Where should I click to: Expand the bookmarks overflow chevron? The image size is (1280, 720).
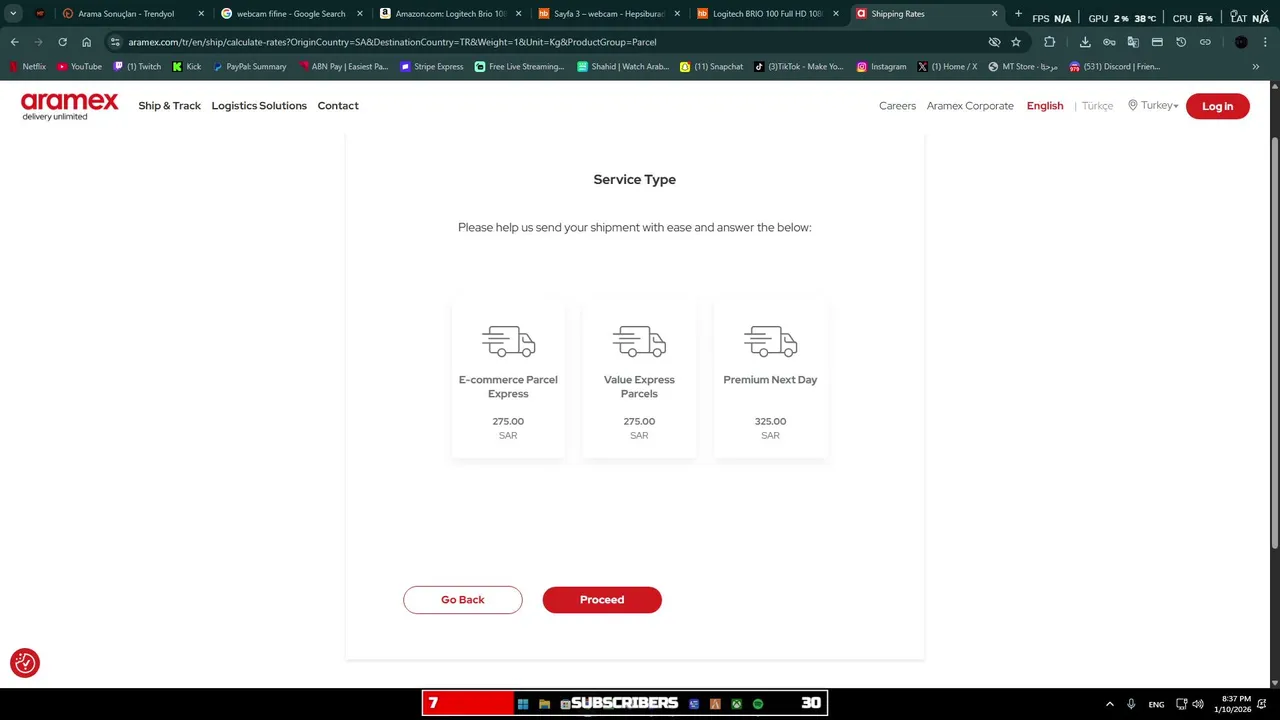coord(1256,67)
